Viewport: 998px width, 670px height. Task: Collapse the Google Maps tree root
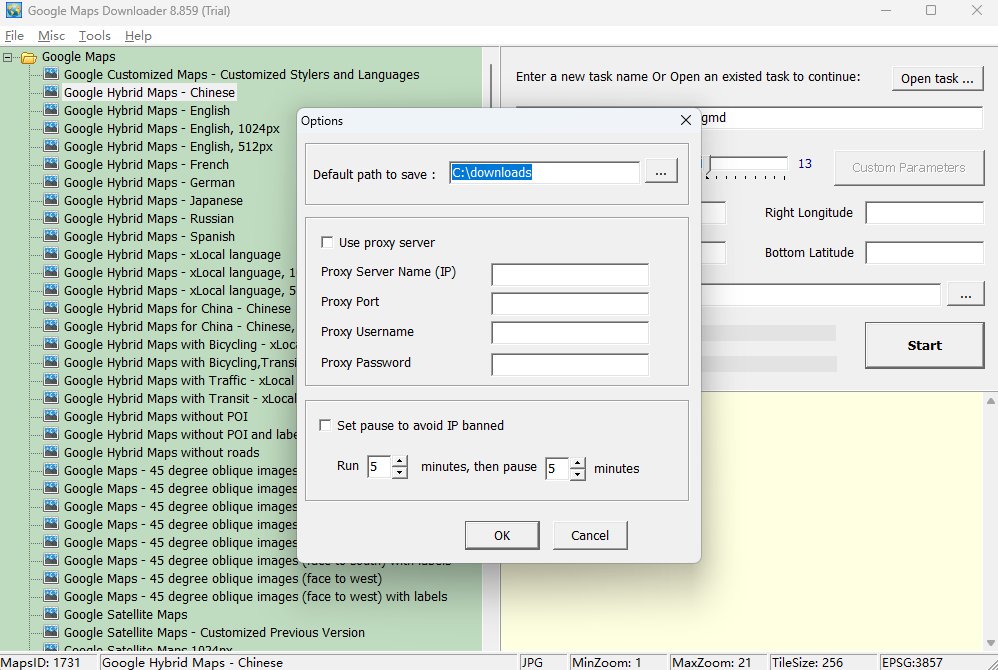click(x=7, y=56)
